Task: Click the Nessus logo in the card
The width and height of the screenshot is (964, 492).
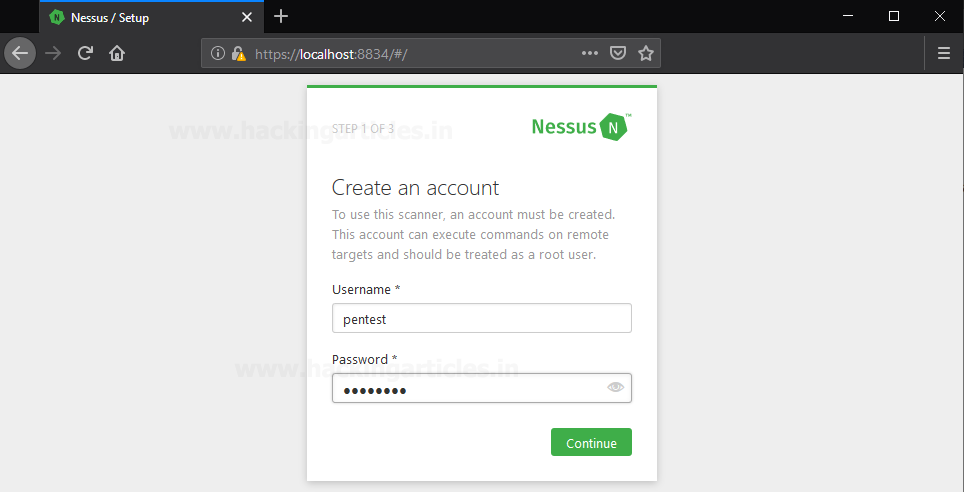Action: click(581, 127)
